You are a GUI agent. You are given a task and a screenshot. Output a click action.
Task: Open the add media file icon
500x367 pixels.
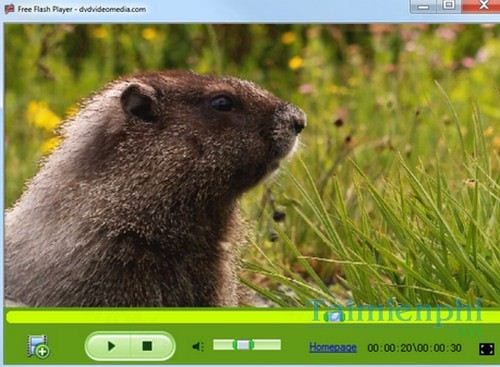[x=38, y=347]
